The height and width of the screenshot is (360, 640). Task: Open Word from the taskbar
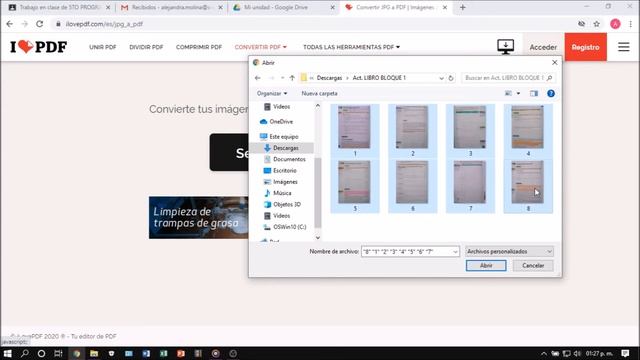coord(146,353)
